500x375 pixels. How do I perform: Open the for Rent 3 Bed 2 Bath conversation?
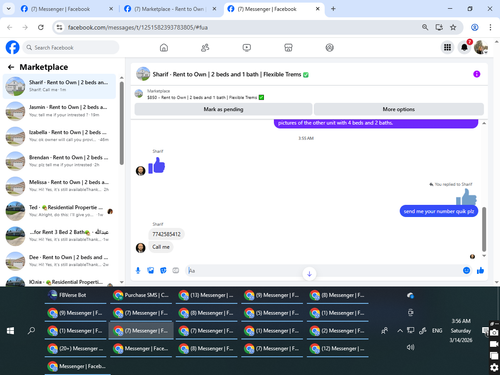[59, 236]
